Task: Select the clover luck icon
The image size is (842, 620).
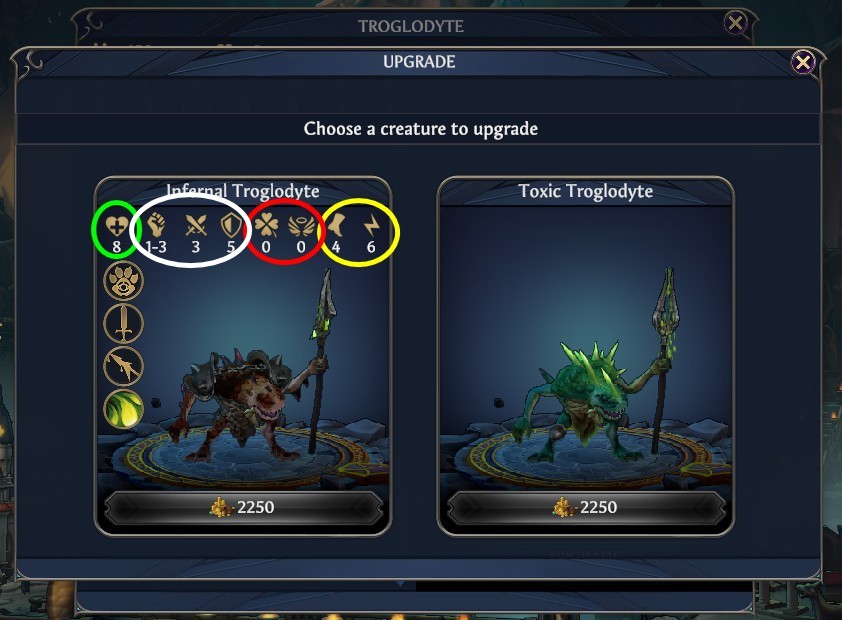Action: click(266, 225)
